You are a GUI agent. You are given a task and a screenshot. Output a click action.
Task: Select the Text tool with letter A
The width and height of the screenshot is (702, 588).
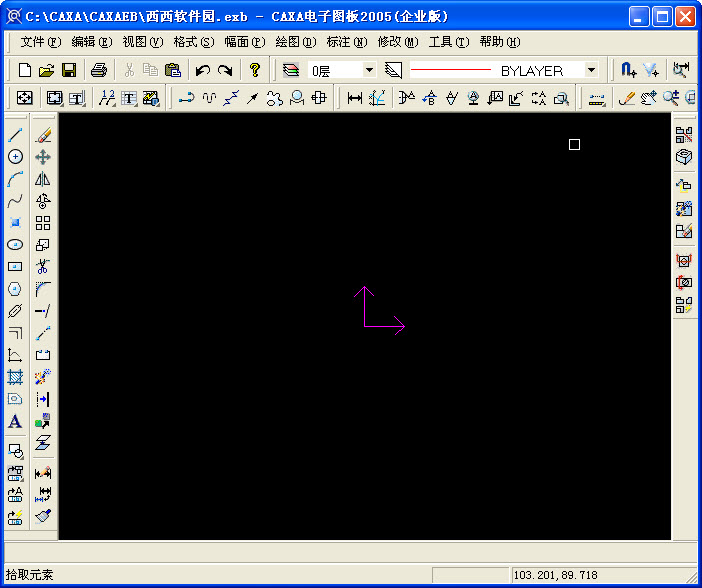15,421
